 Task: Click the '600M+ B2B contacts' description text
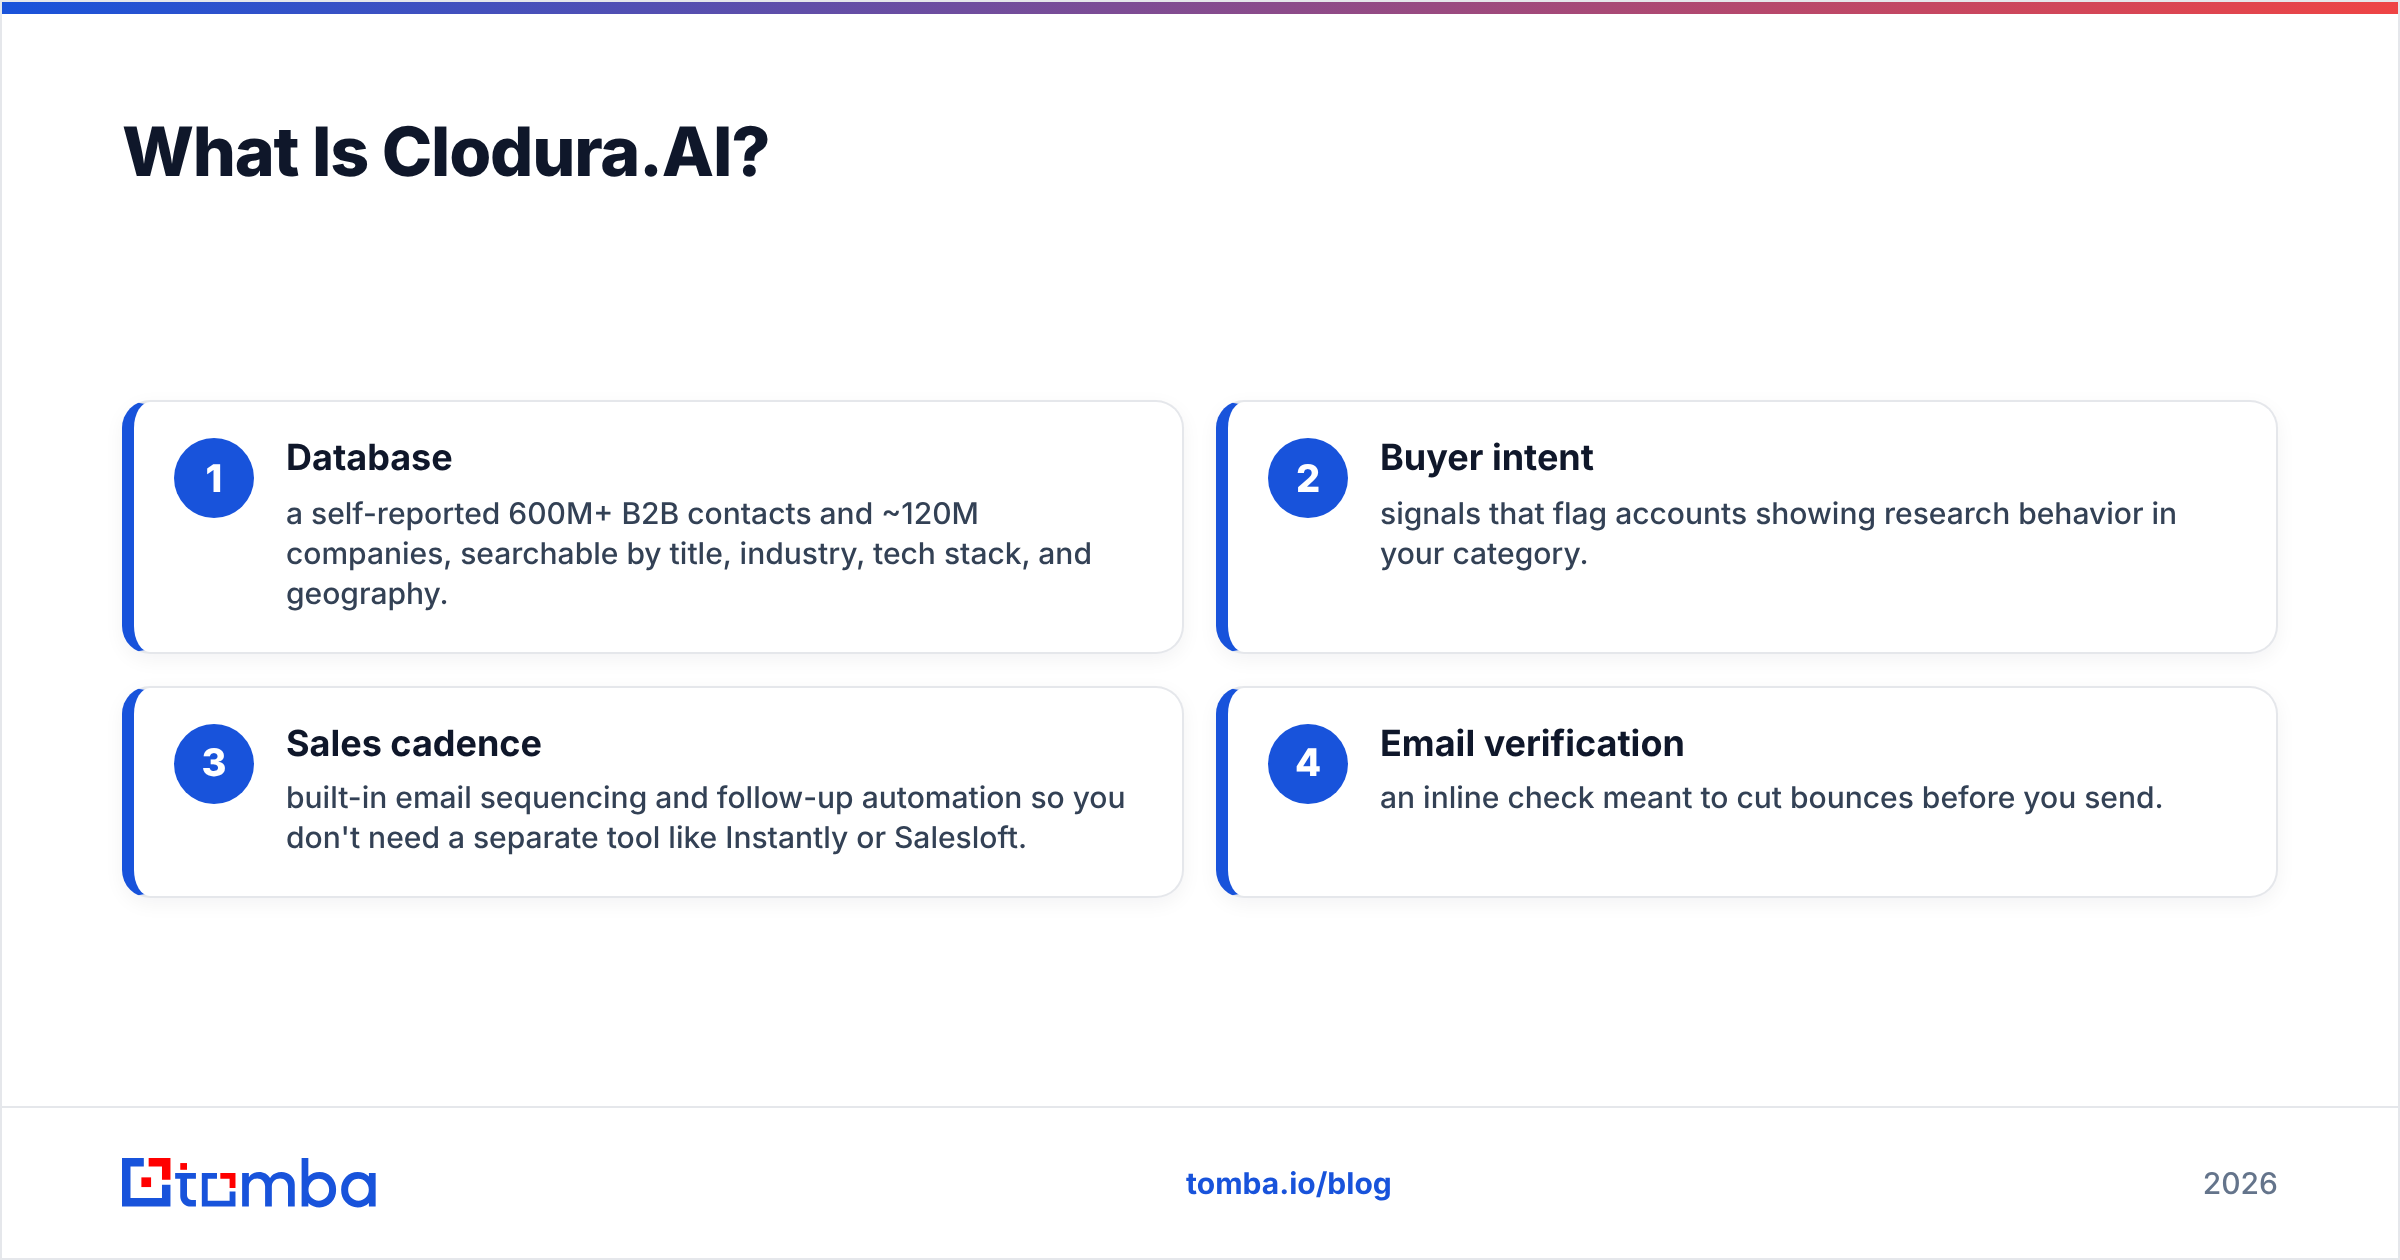click(x=689, y=553)
